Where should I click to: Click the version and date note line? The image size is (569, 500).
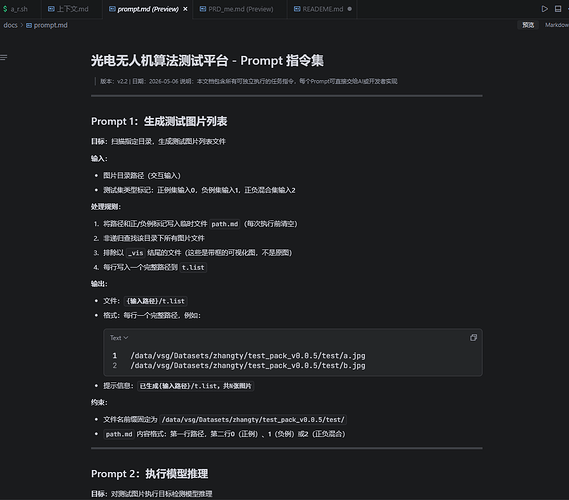(x=249, y=81)
